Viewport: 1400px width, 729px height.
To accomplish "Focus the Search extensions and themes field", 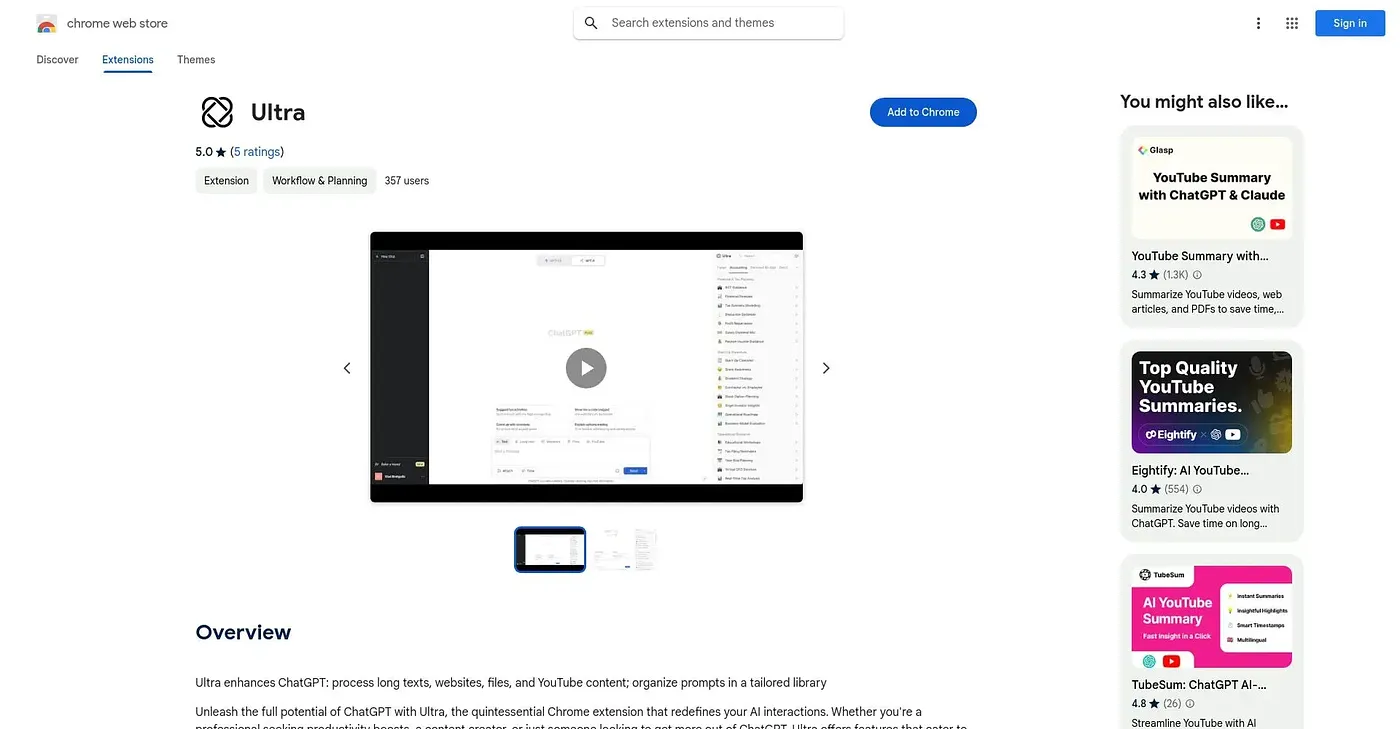I will (x=709, y=23).
